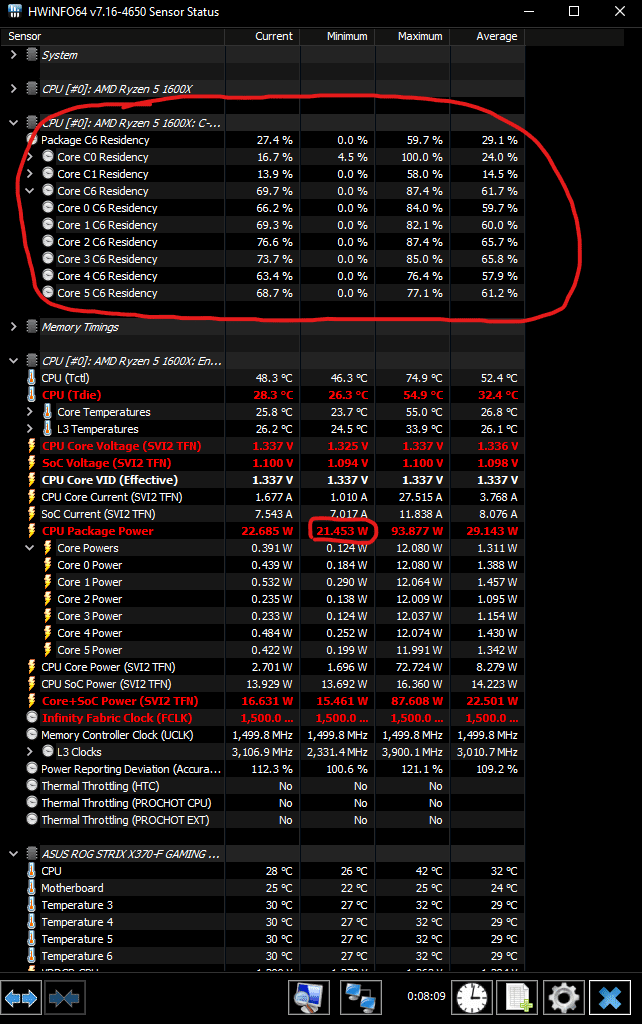Click the network computers remote icon
This screenshot has height=1024, width=642.
tap(360, 998)
